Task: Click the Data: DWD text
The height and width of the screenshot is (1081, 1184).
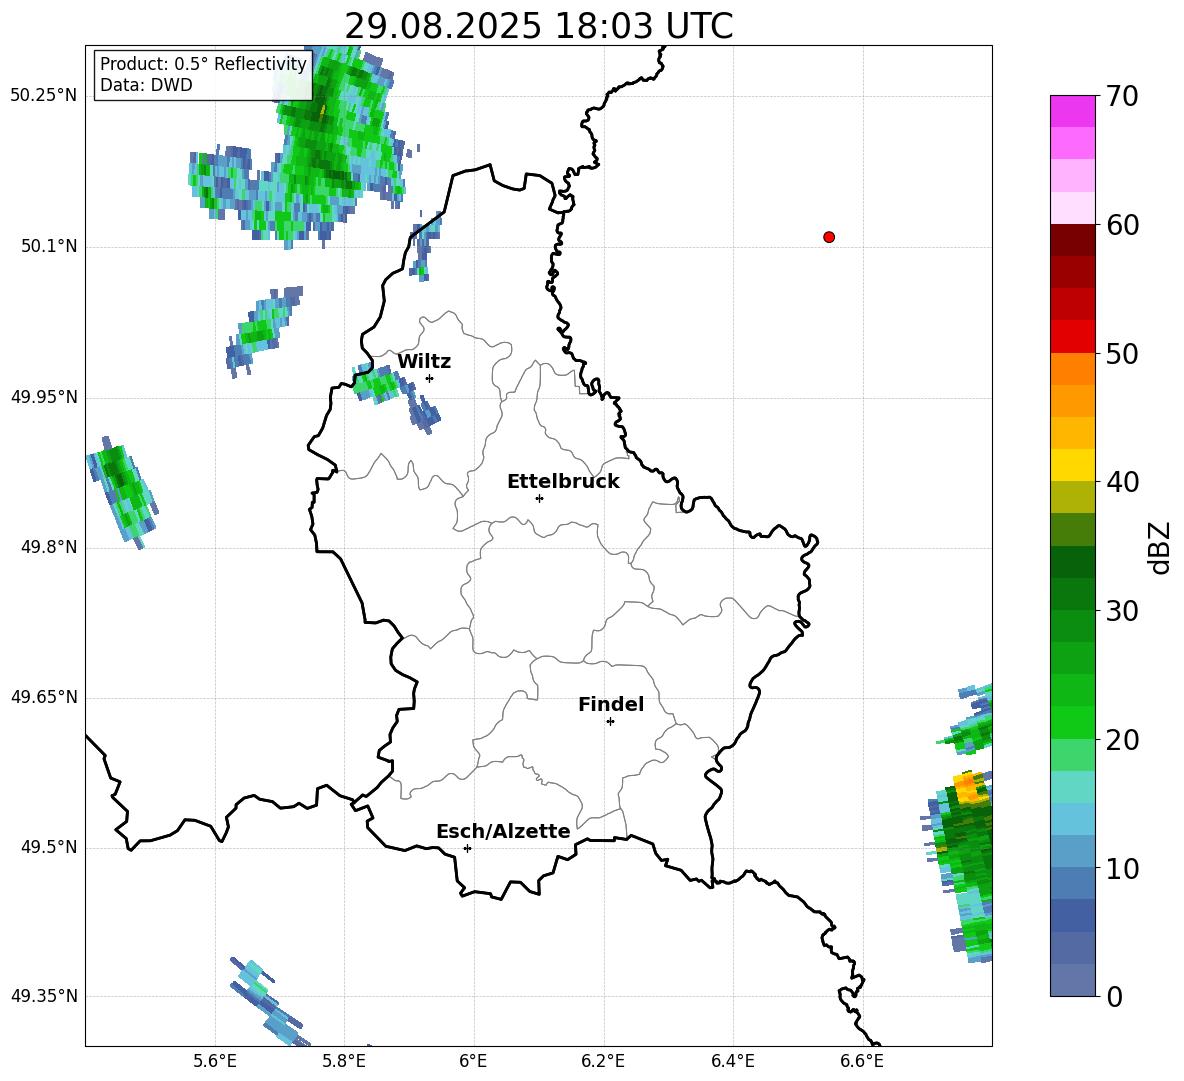Action: click(146, 85)
